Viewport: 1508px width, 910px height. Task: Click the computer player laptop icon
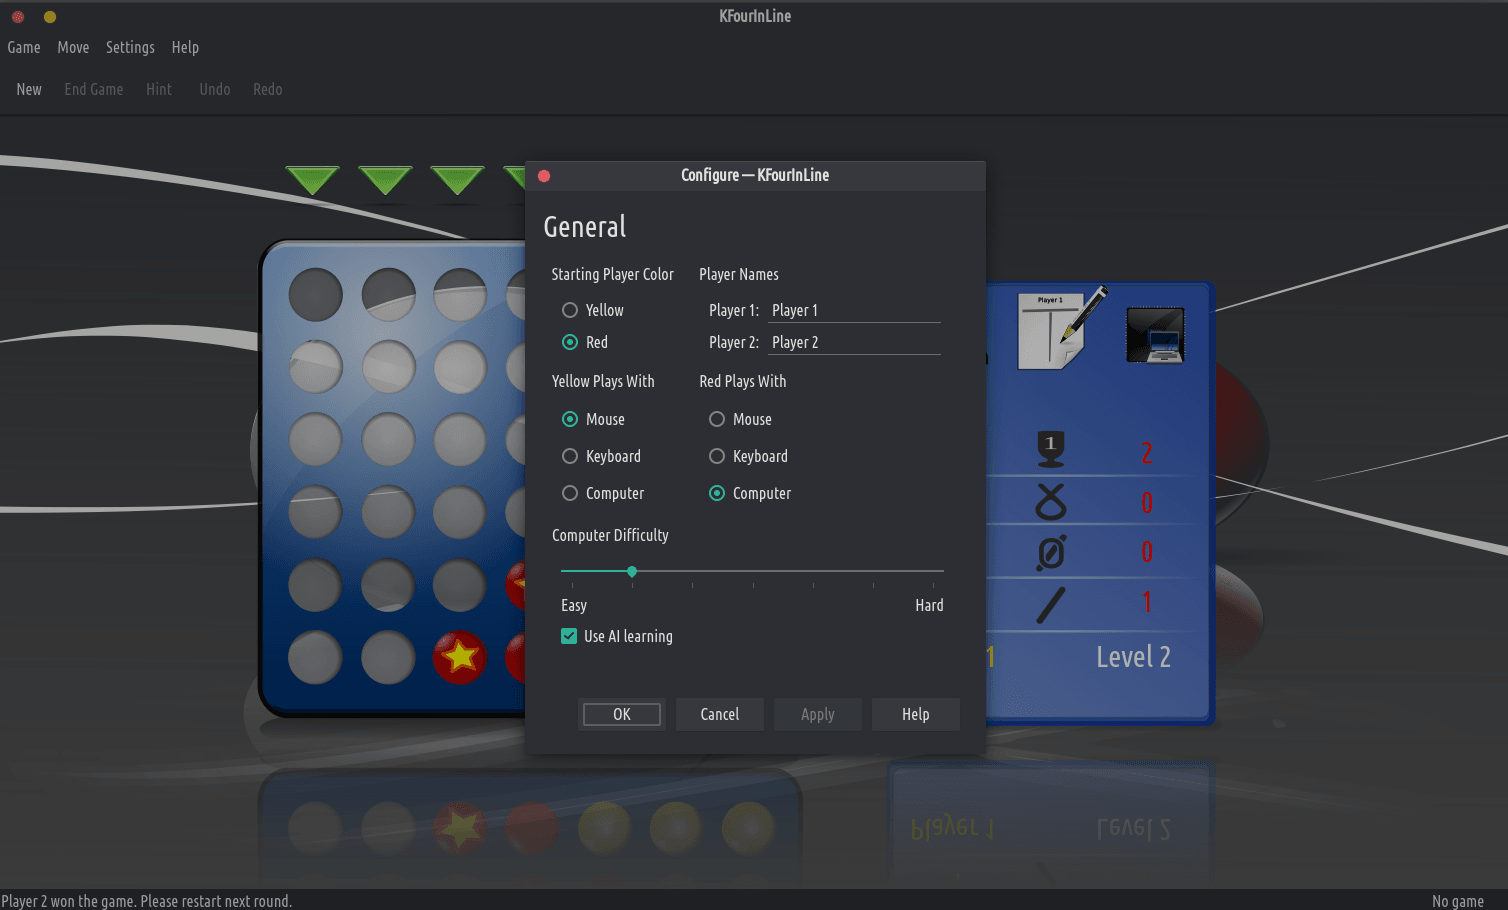click(1155, 336)
